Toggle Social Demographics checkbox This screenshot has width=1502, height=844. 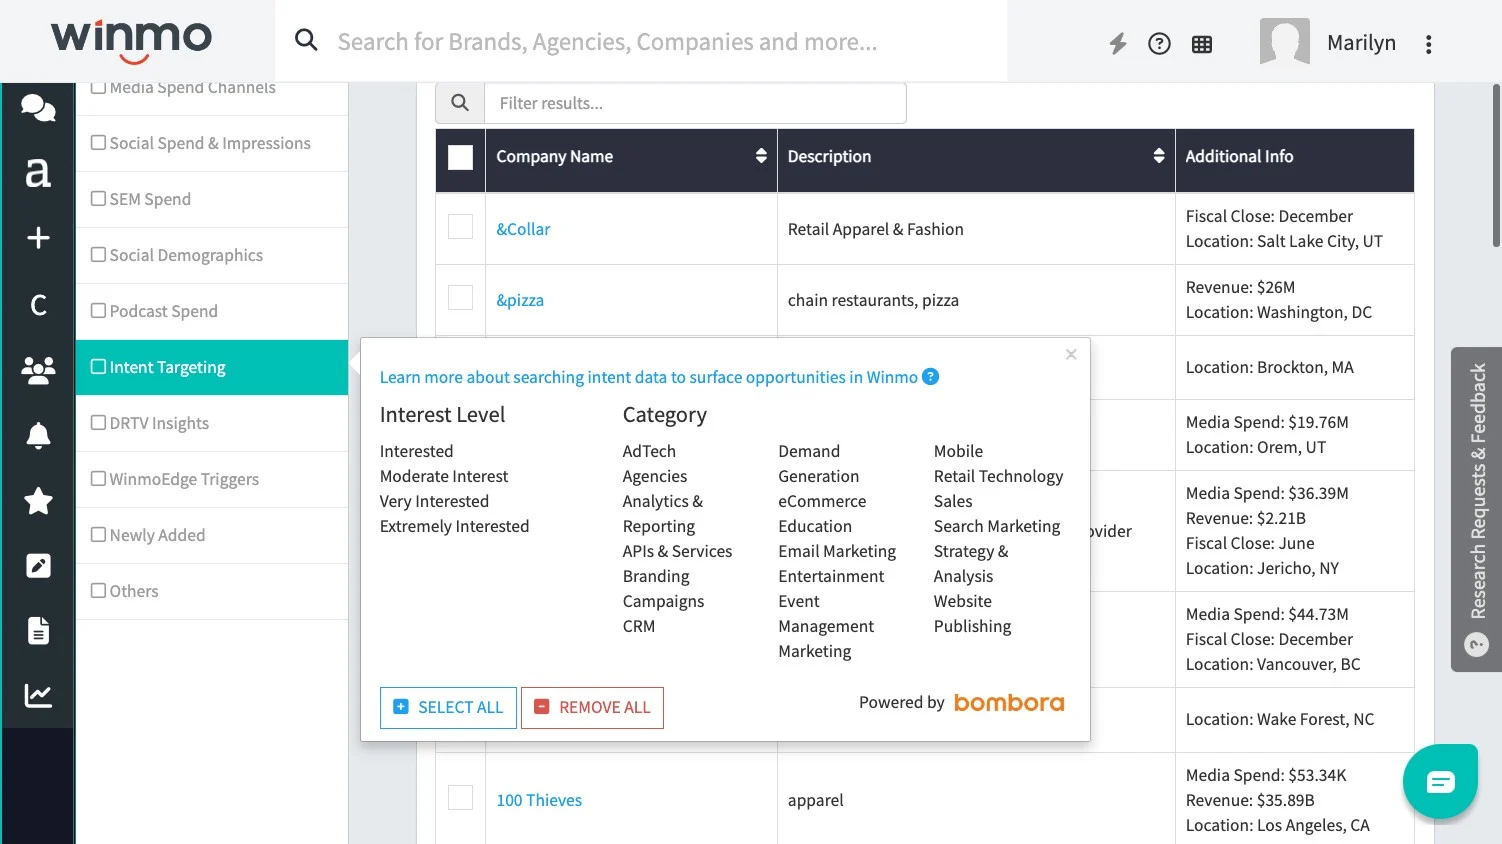pos(98,255)
